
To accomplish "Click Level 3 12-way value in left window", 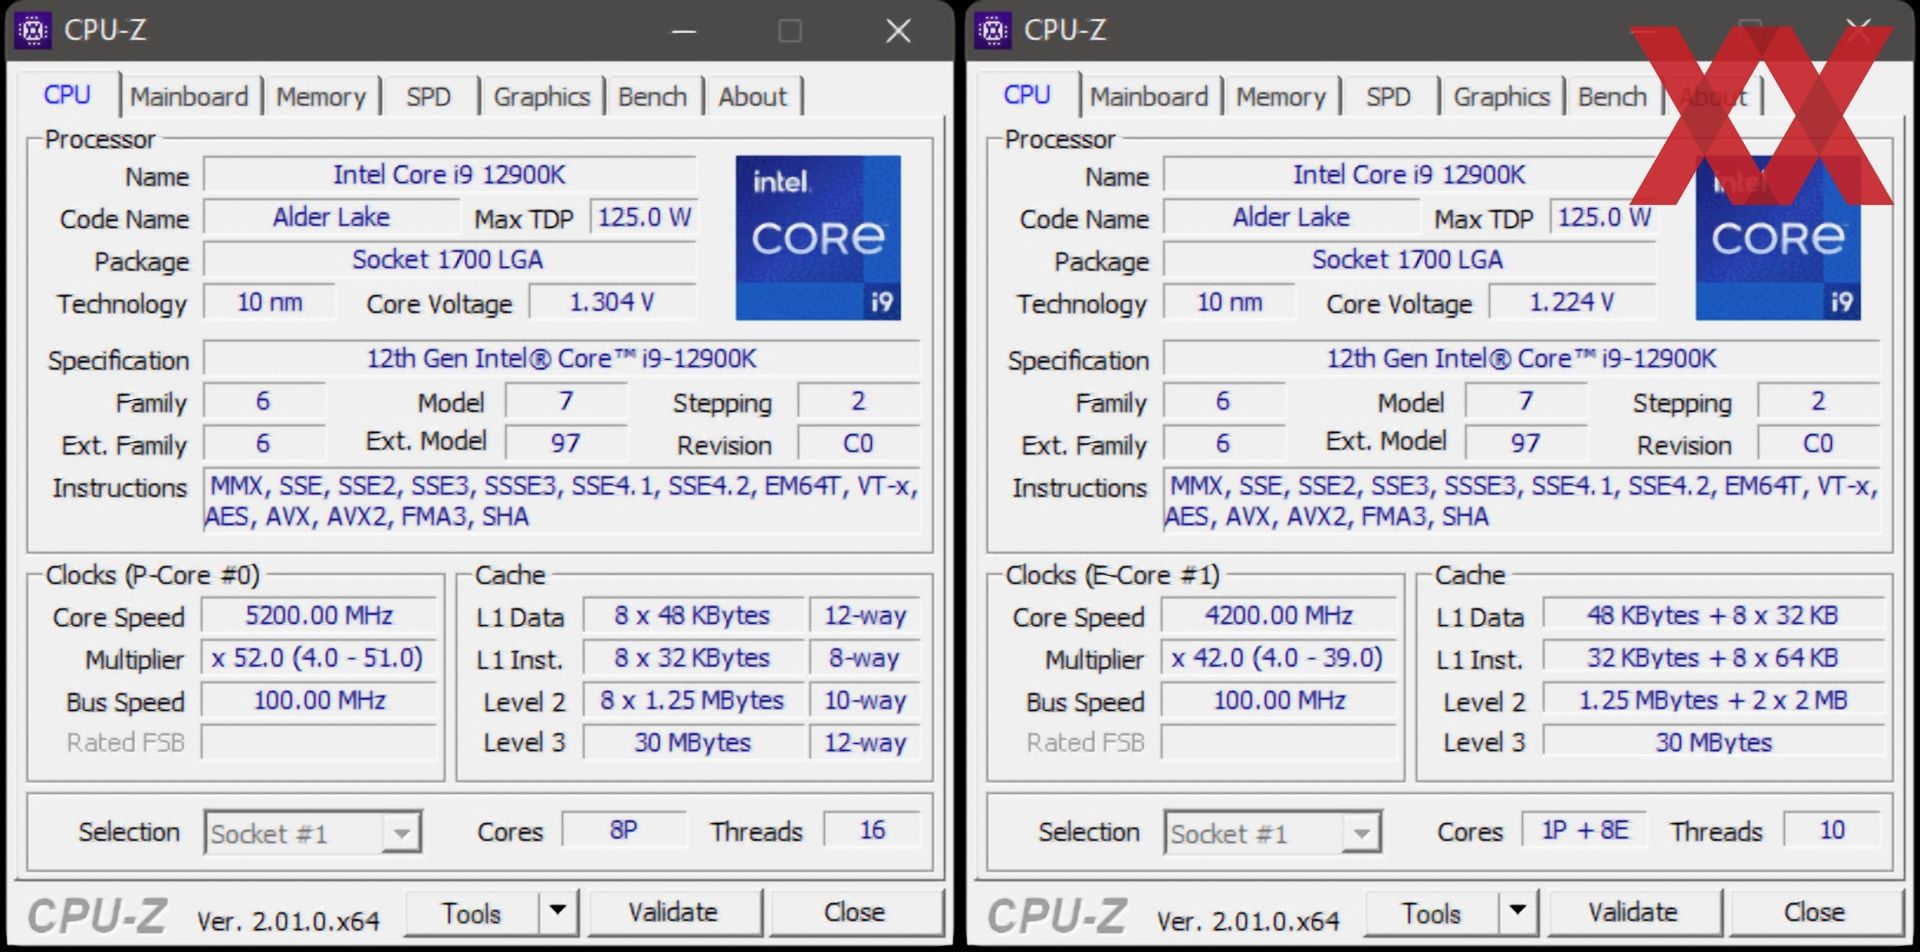I will tap(865, 742).
